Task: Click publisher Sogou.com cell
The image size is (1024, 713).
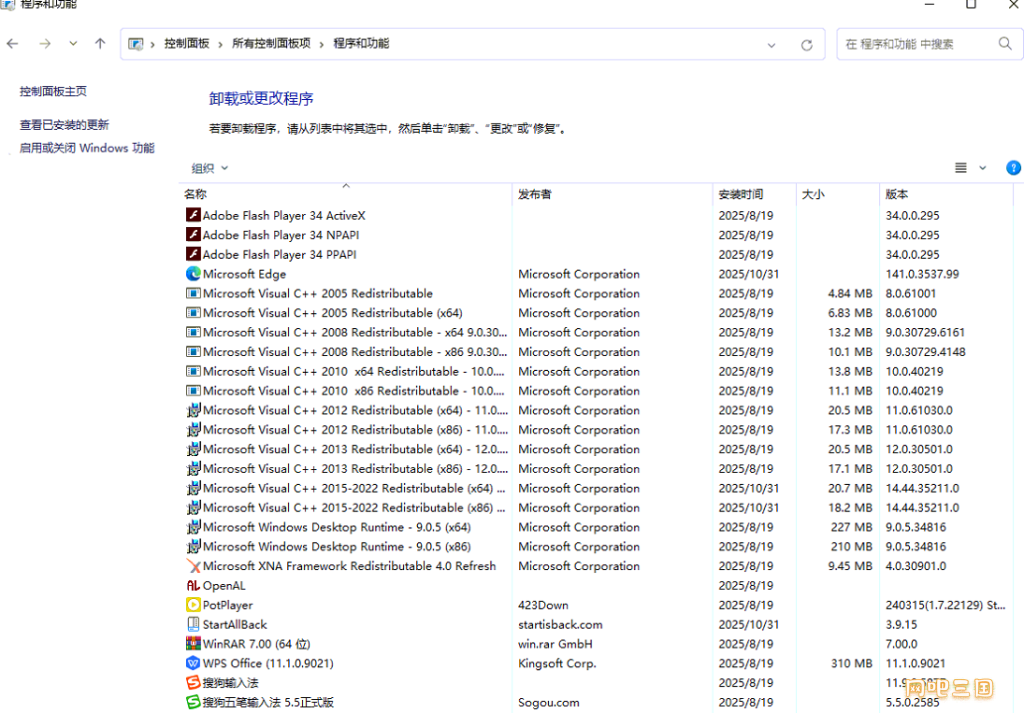Action: coord(549,703)
